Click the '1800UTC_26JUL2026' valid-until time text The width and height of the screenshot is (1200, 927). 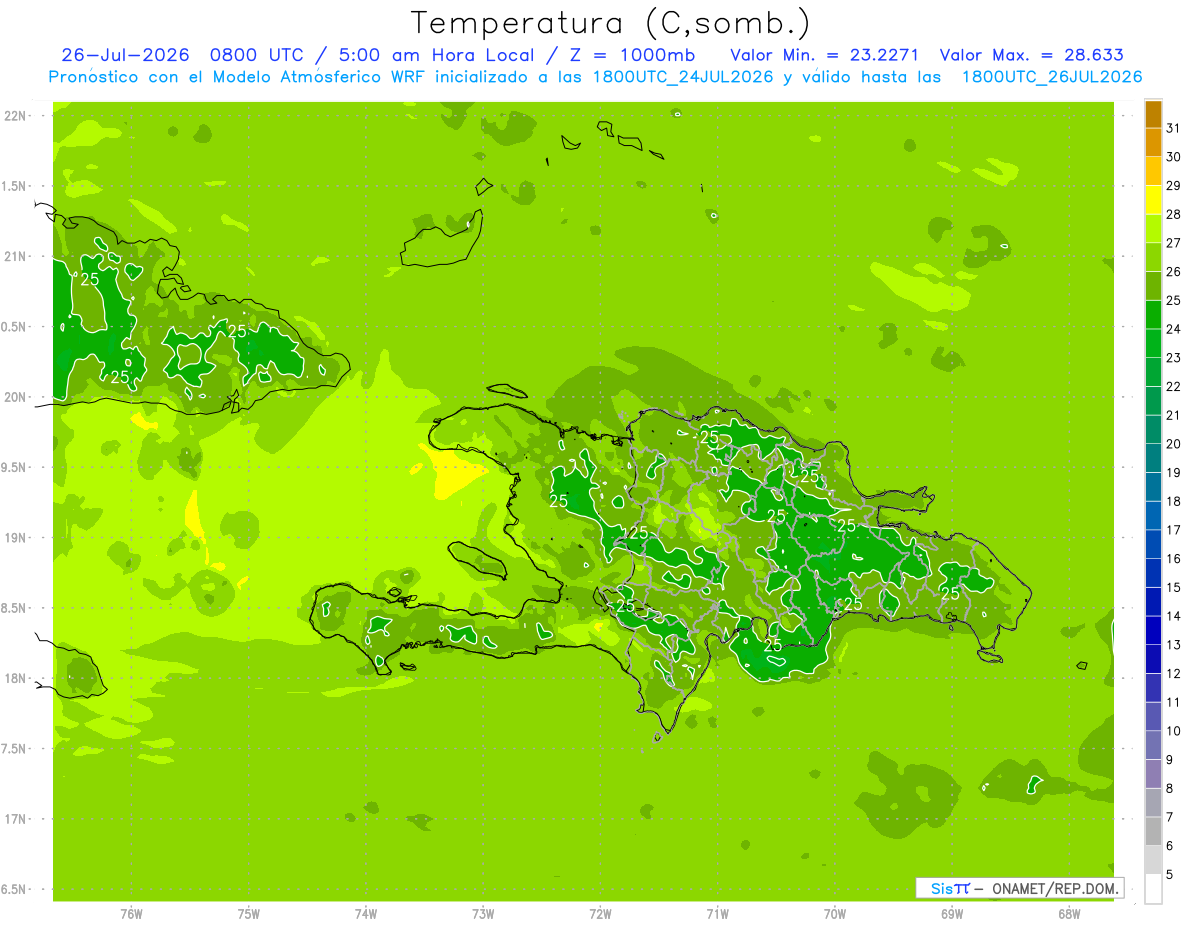[1051, 77]
